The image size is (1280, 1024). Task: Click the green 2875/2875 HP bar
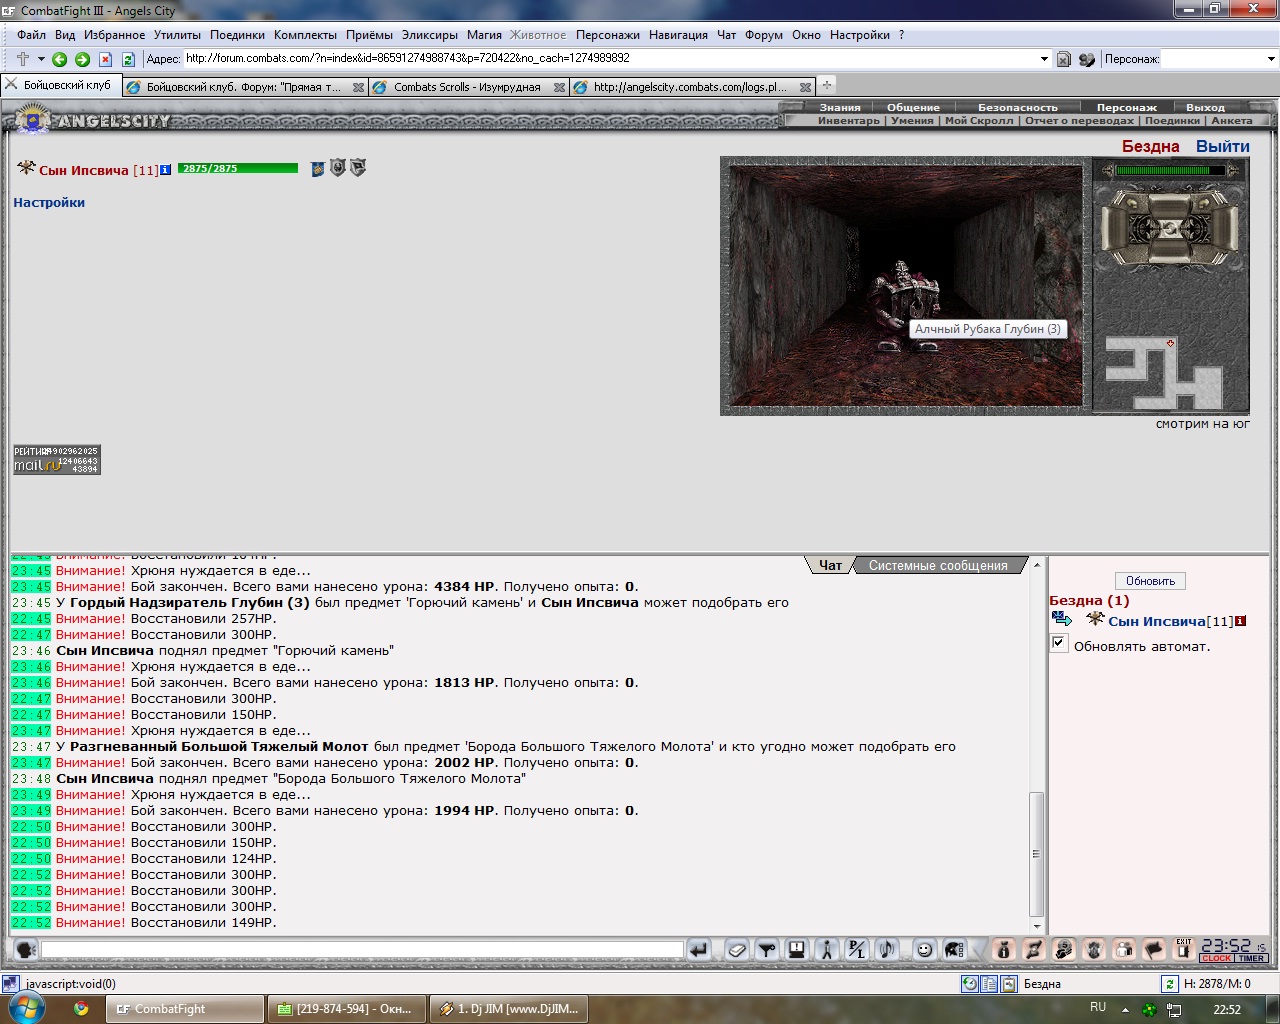(x=238, y=168)
